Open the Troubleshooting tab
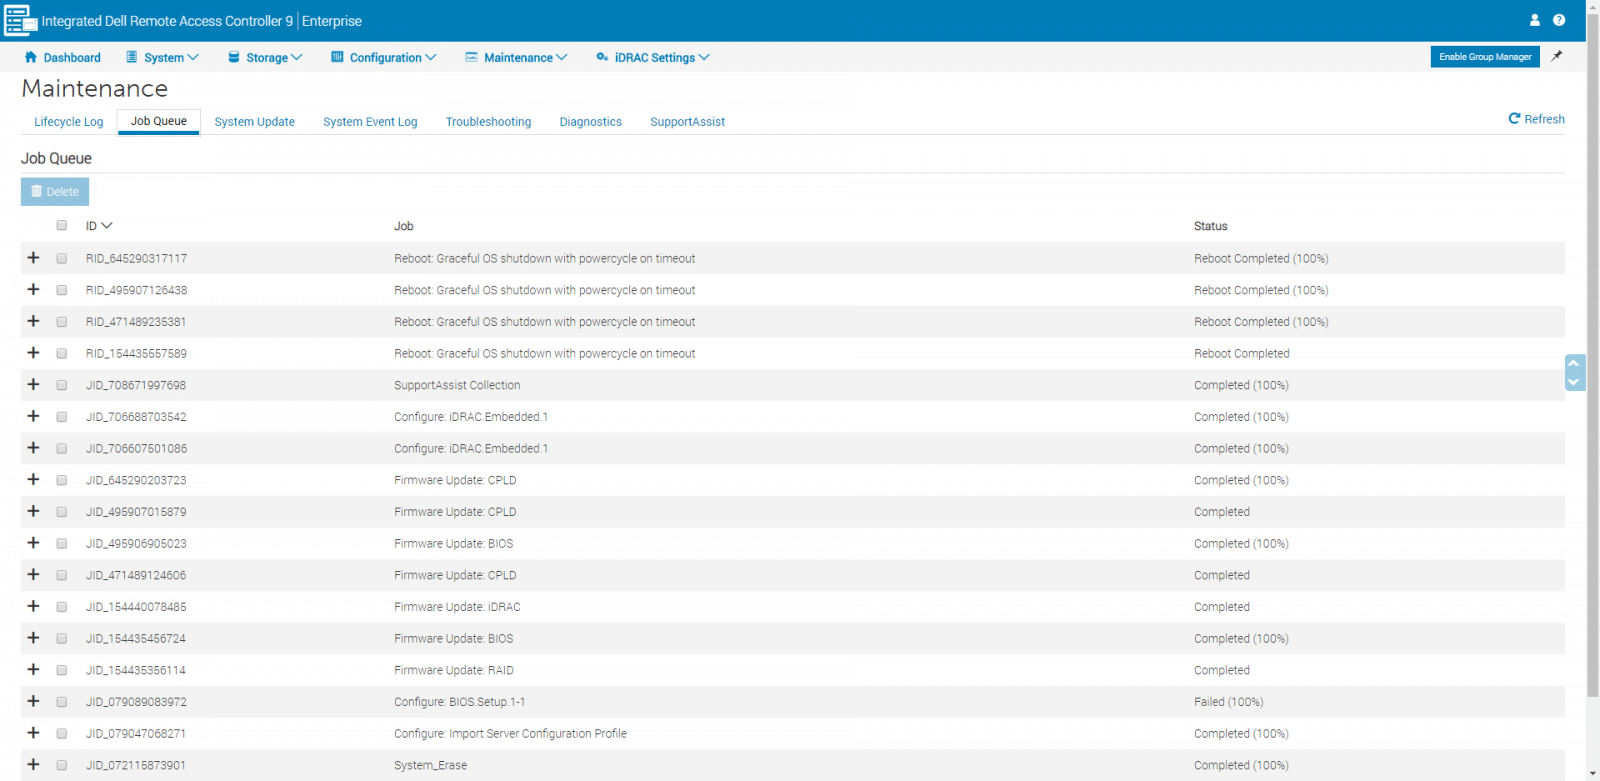The width and height of the screenshot is (1600, 781). click(x=488, y=122)
